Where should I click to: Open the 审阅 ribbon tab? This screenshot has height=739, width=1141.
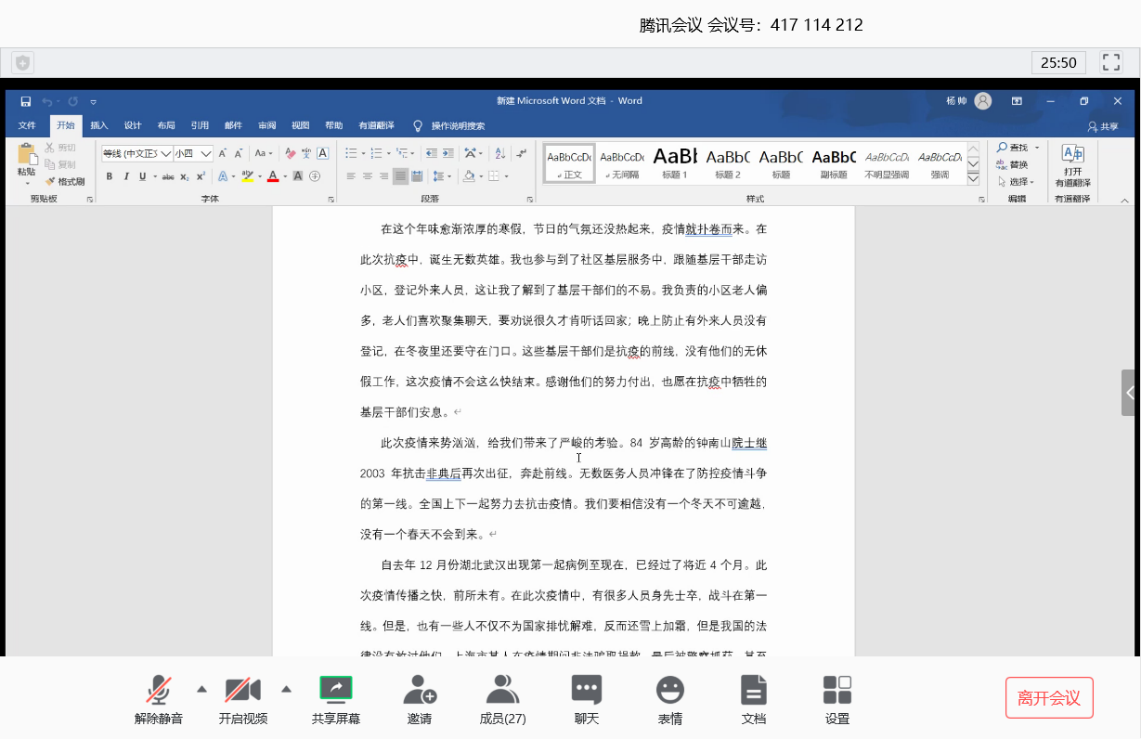(267, 126)
